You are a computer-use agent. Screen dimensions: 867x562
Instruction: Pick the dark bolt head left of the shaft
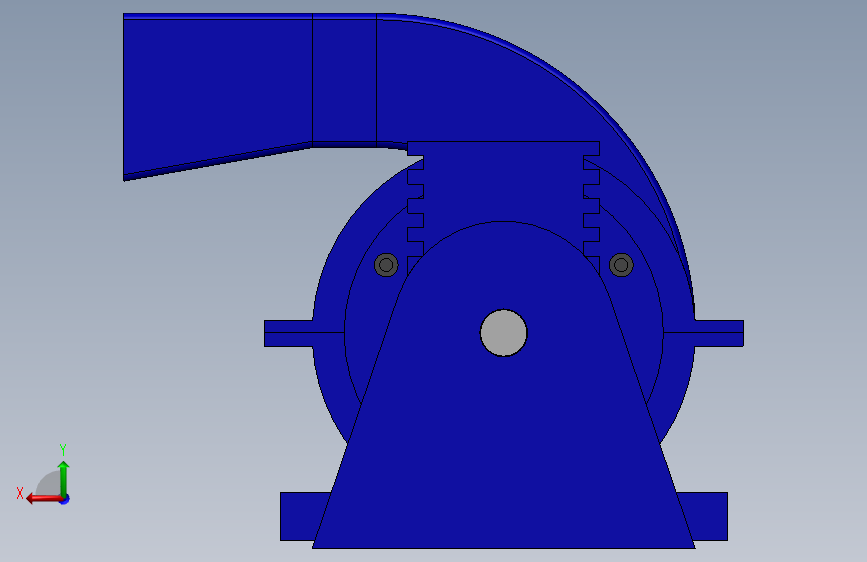click(386, 265)
